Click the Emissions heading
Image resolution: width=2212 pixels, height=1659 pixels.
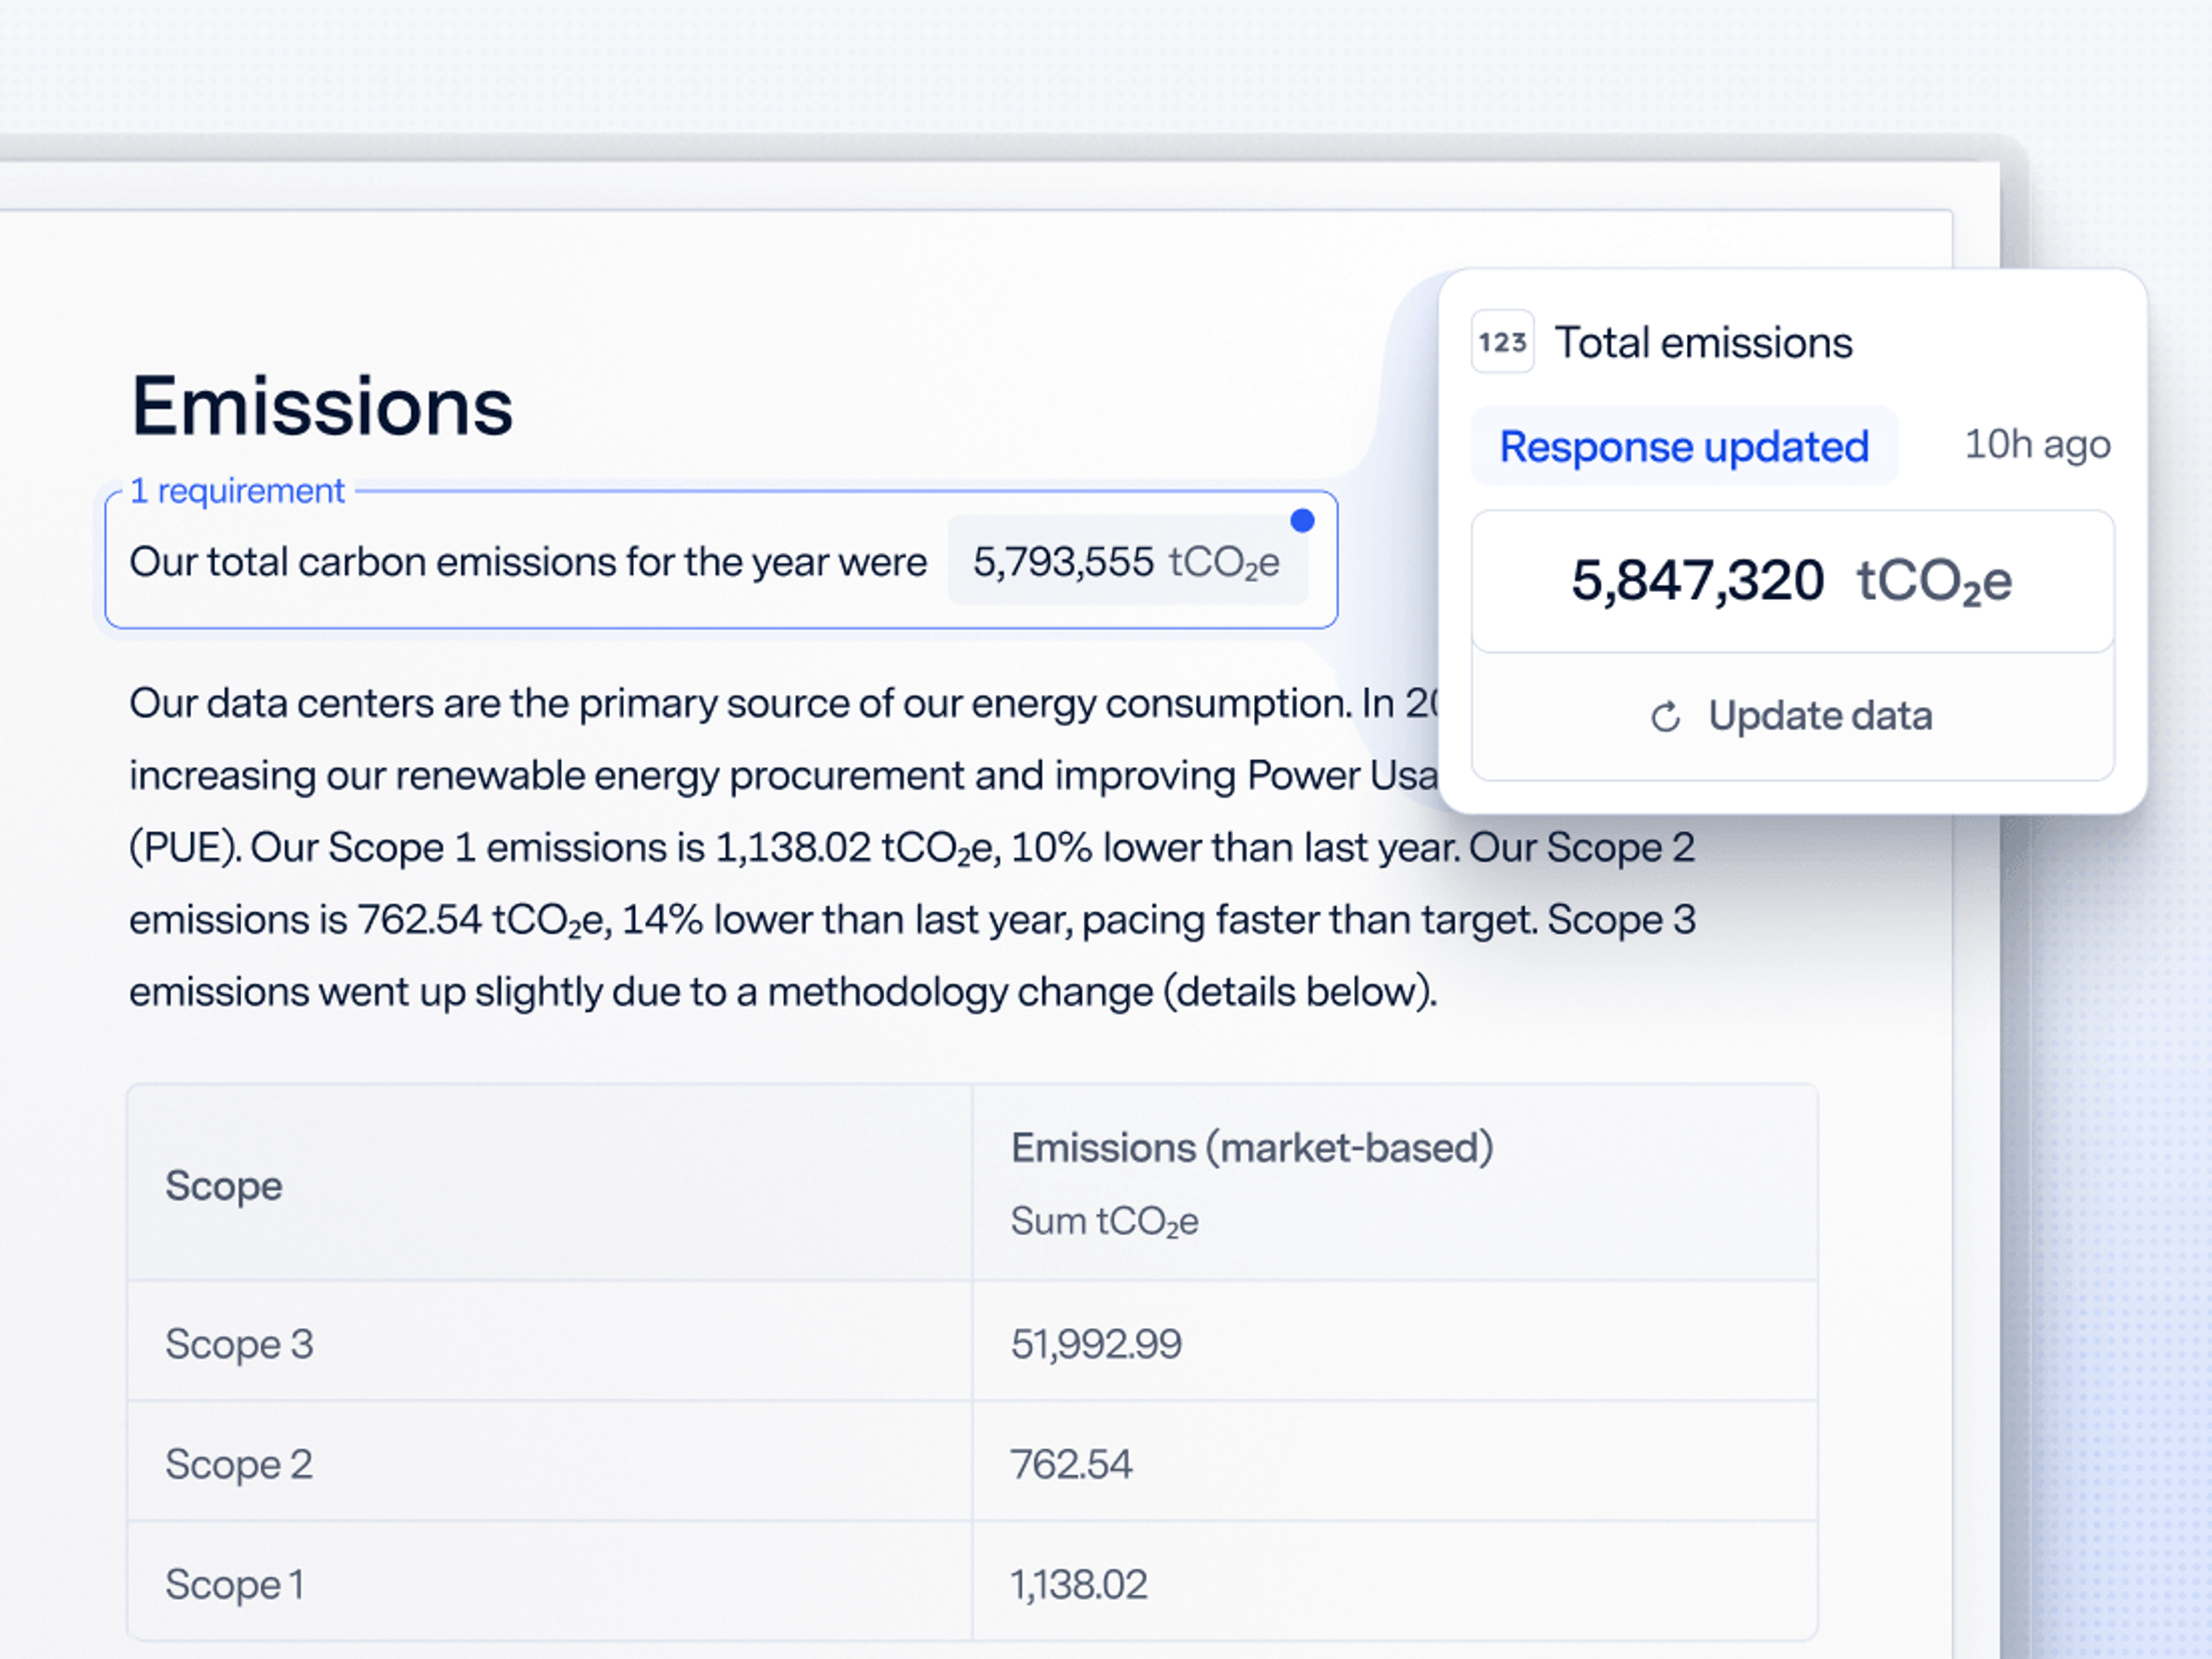tap(322, 406)
